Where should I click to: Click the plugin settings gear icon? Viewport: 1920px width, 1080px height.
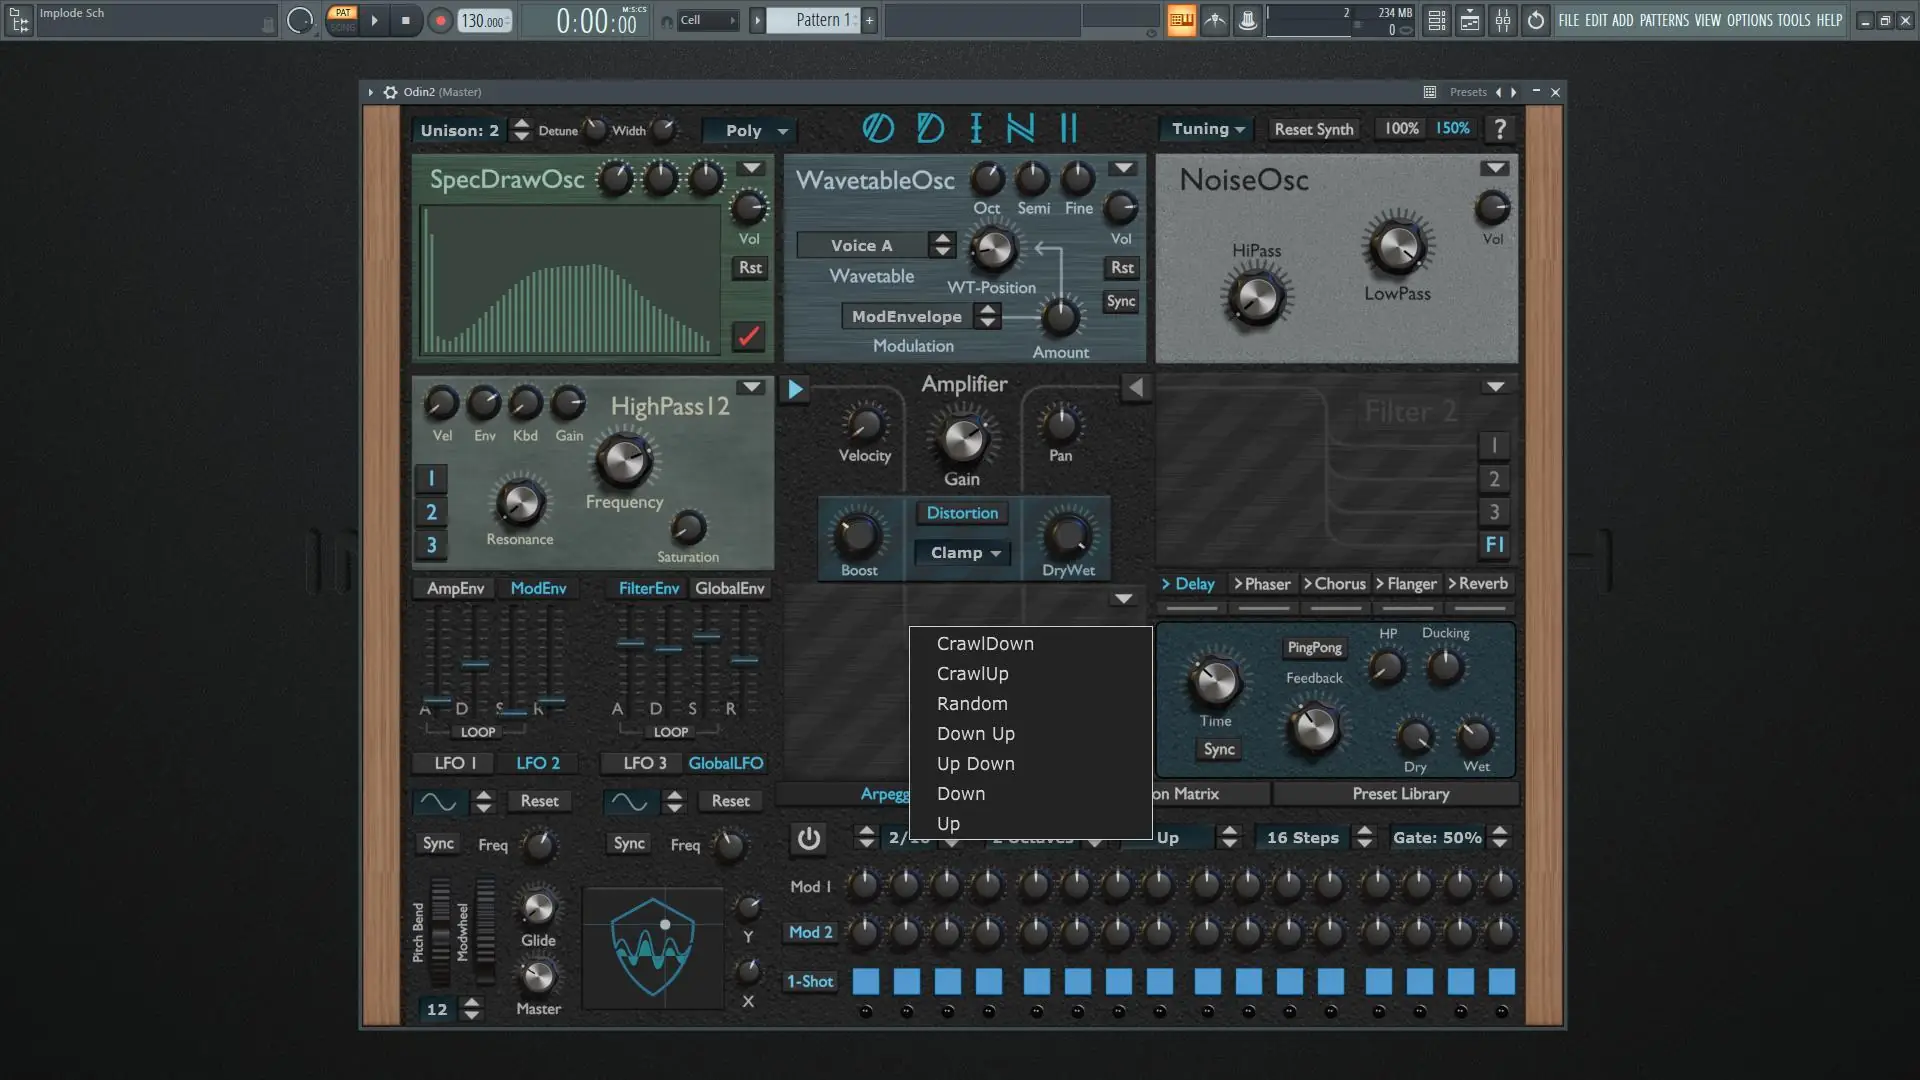(391, 92)
